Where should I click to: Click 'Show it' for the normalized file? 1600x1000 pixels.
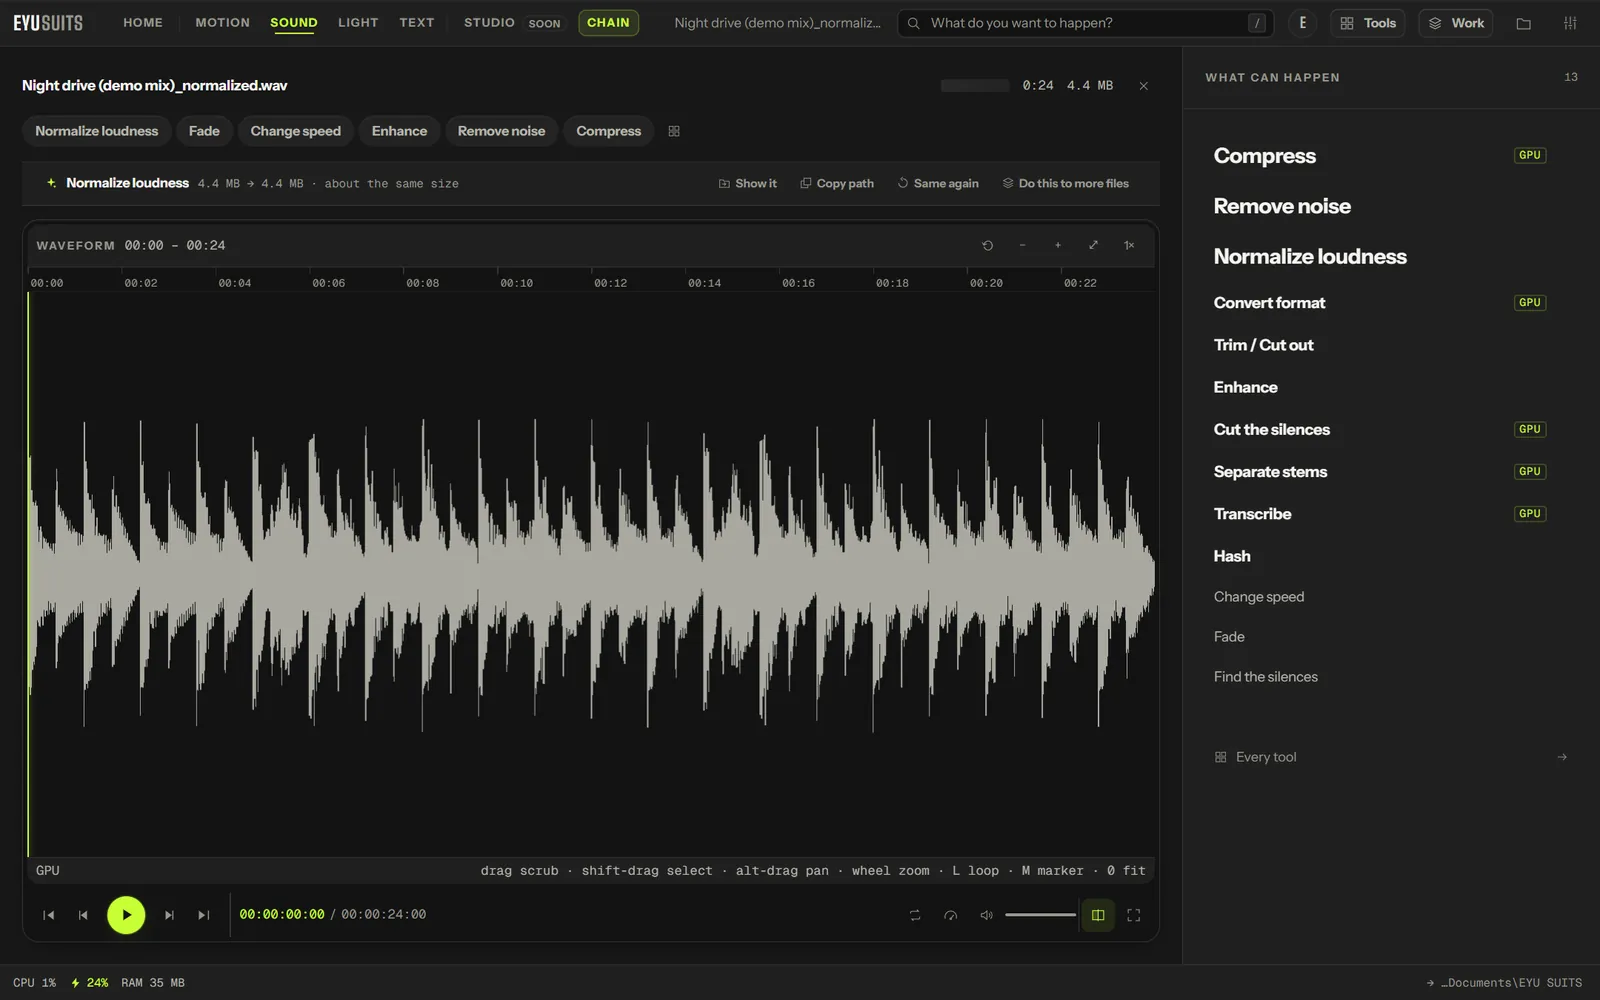(747, 184)
